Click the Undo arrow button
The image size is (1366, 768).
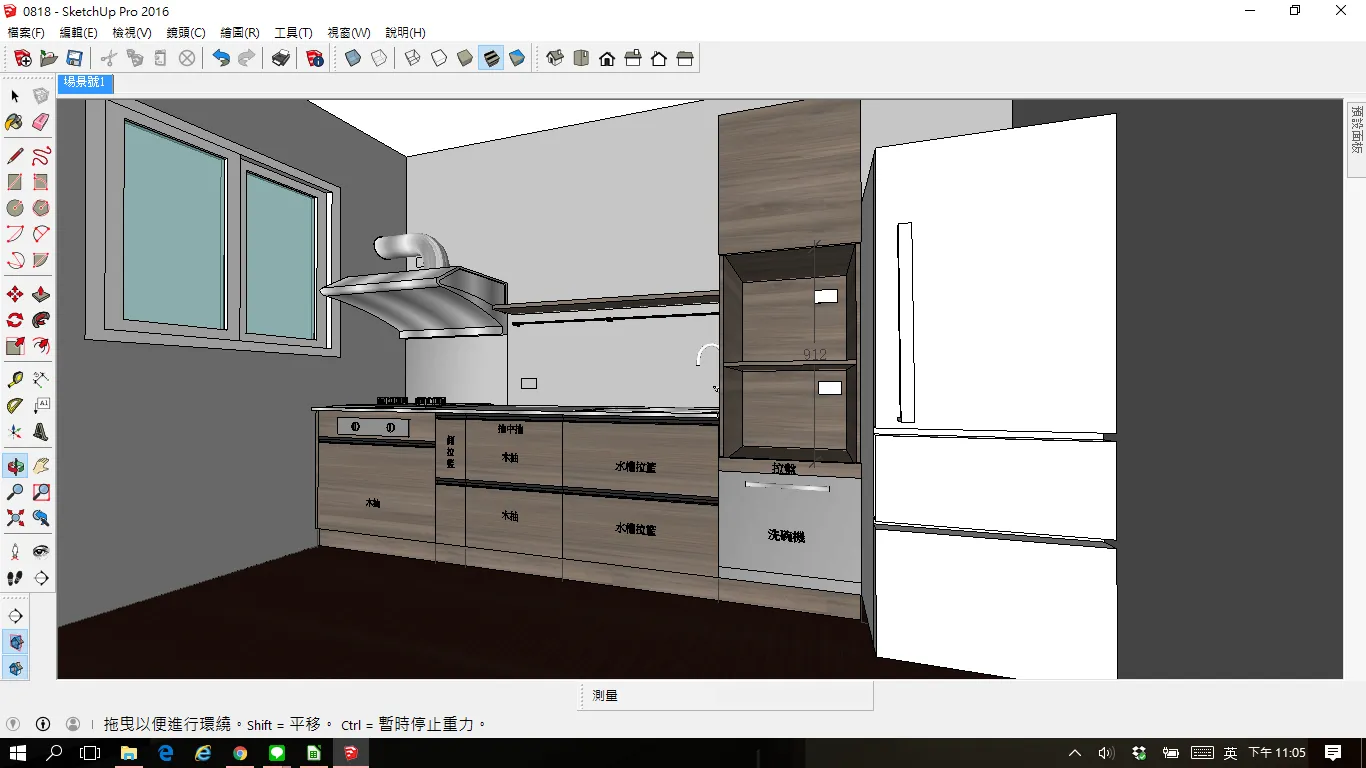221,59
